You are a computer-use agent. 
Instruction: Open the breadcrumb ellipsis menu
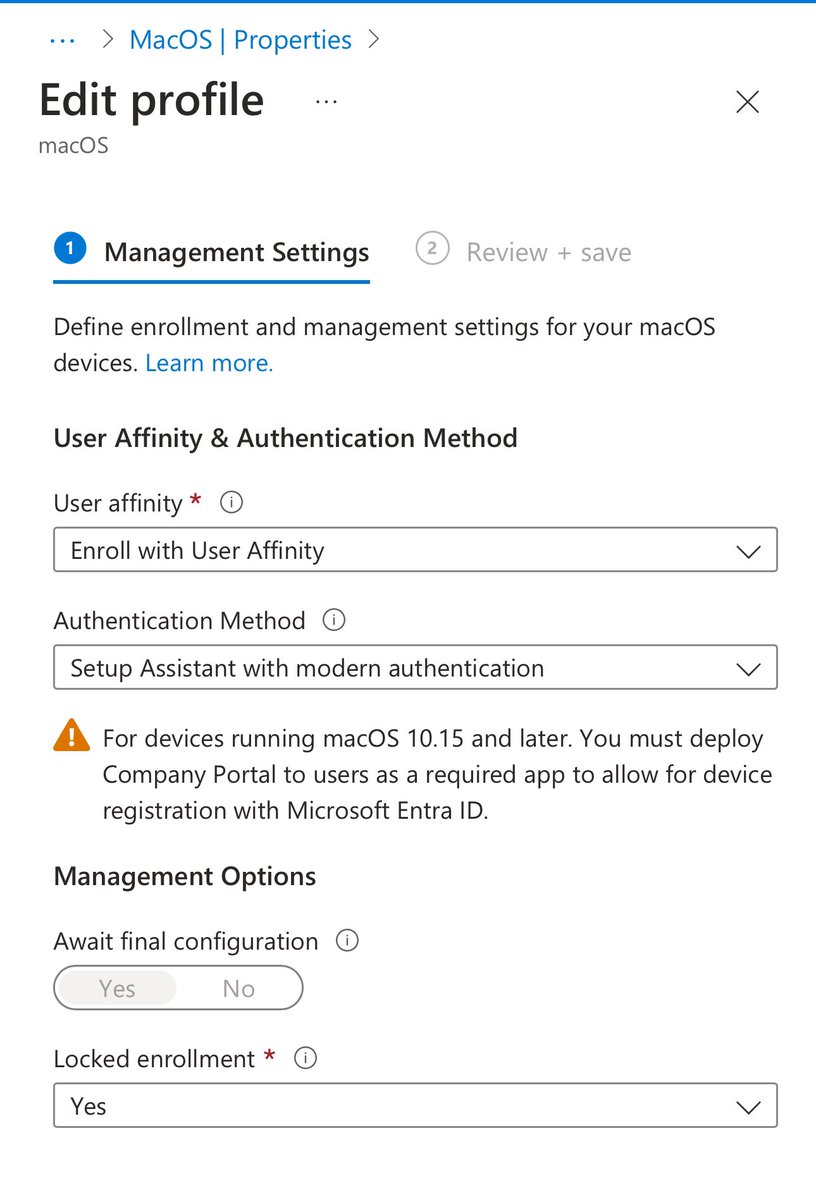(63, 41)
